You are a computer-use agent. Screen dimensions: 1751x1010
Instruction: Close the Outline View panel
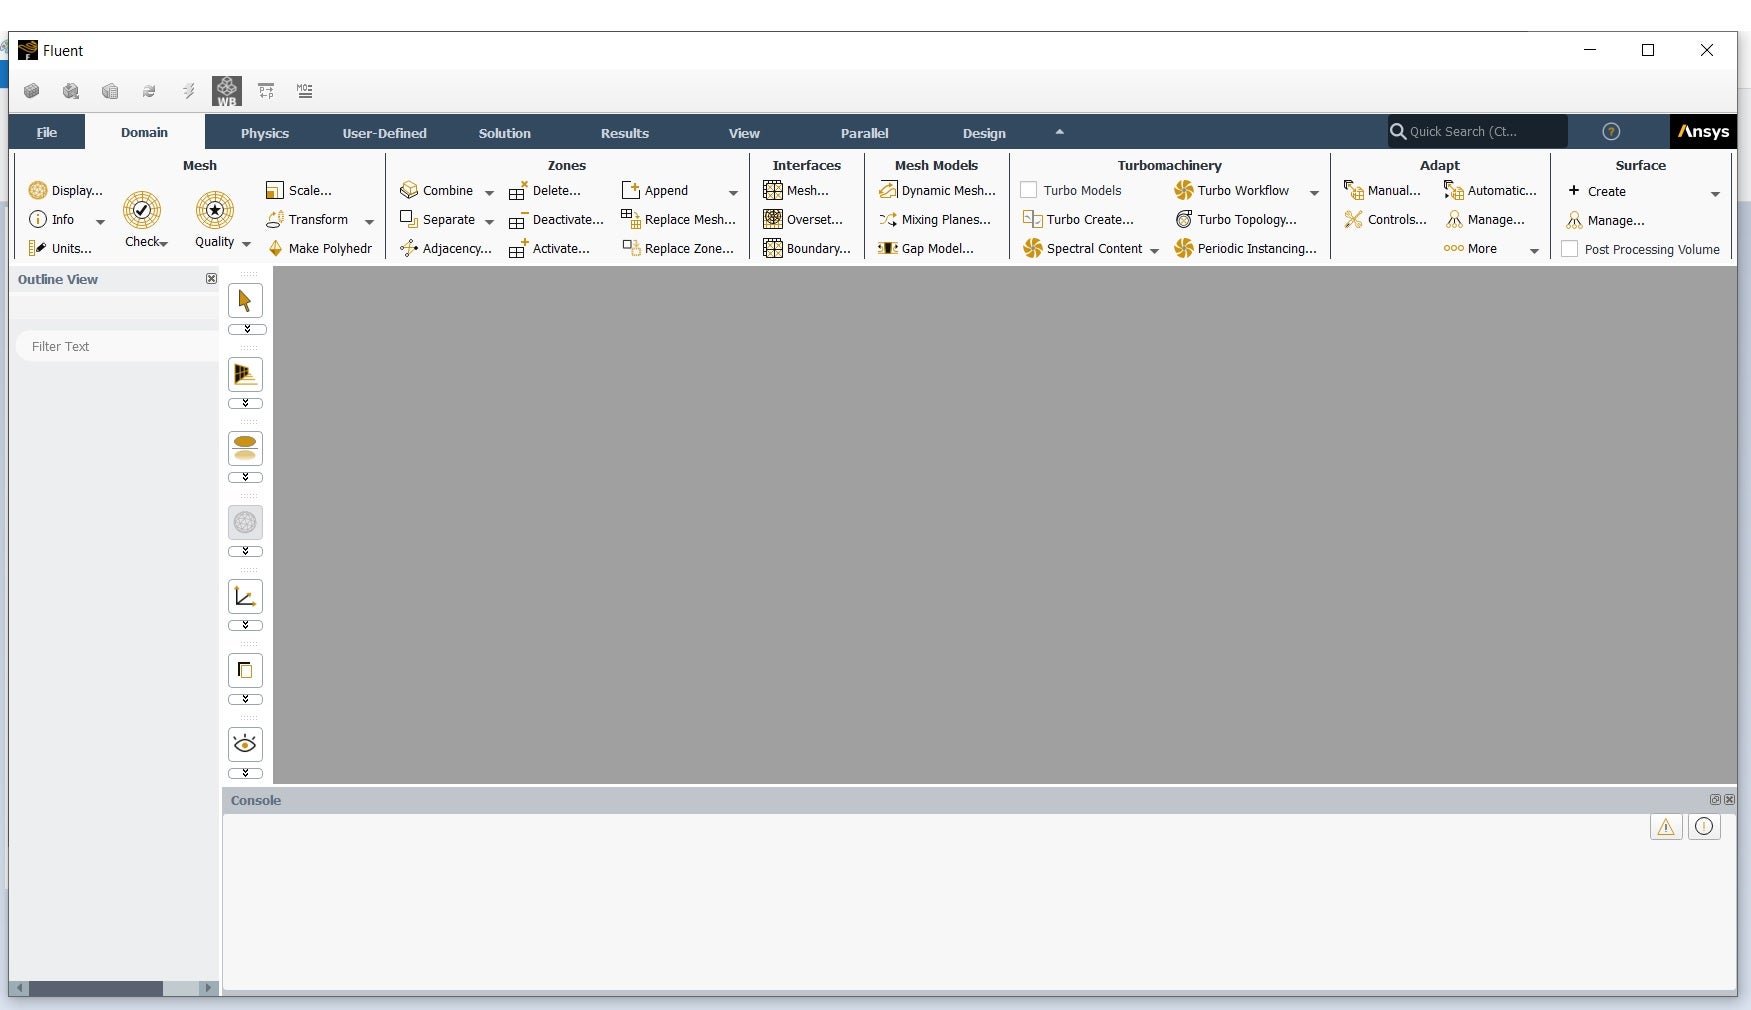(211, 279)
